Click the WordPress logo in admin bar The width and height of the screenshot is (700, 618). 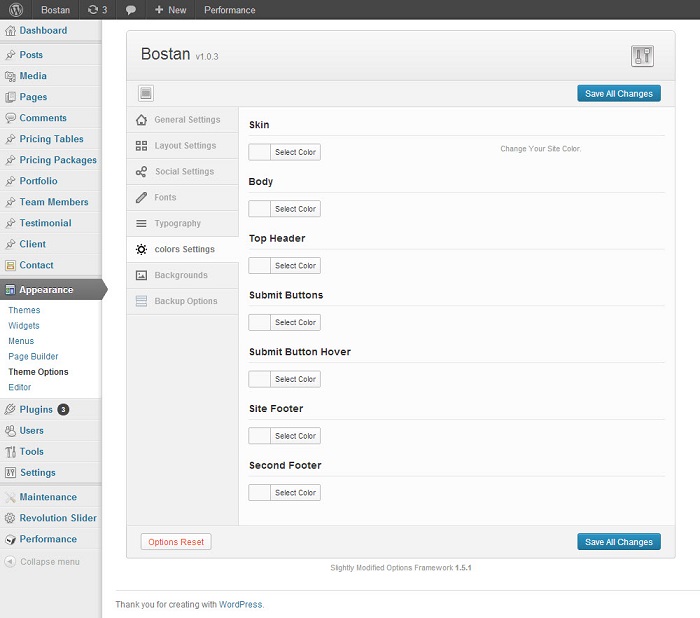(x=15, y=10)
